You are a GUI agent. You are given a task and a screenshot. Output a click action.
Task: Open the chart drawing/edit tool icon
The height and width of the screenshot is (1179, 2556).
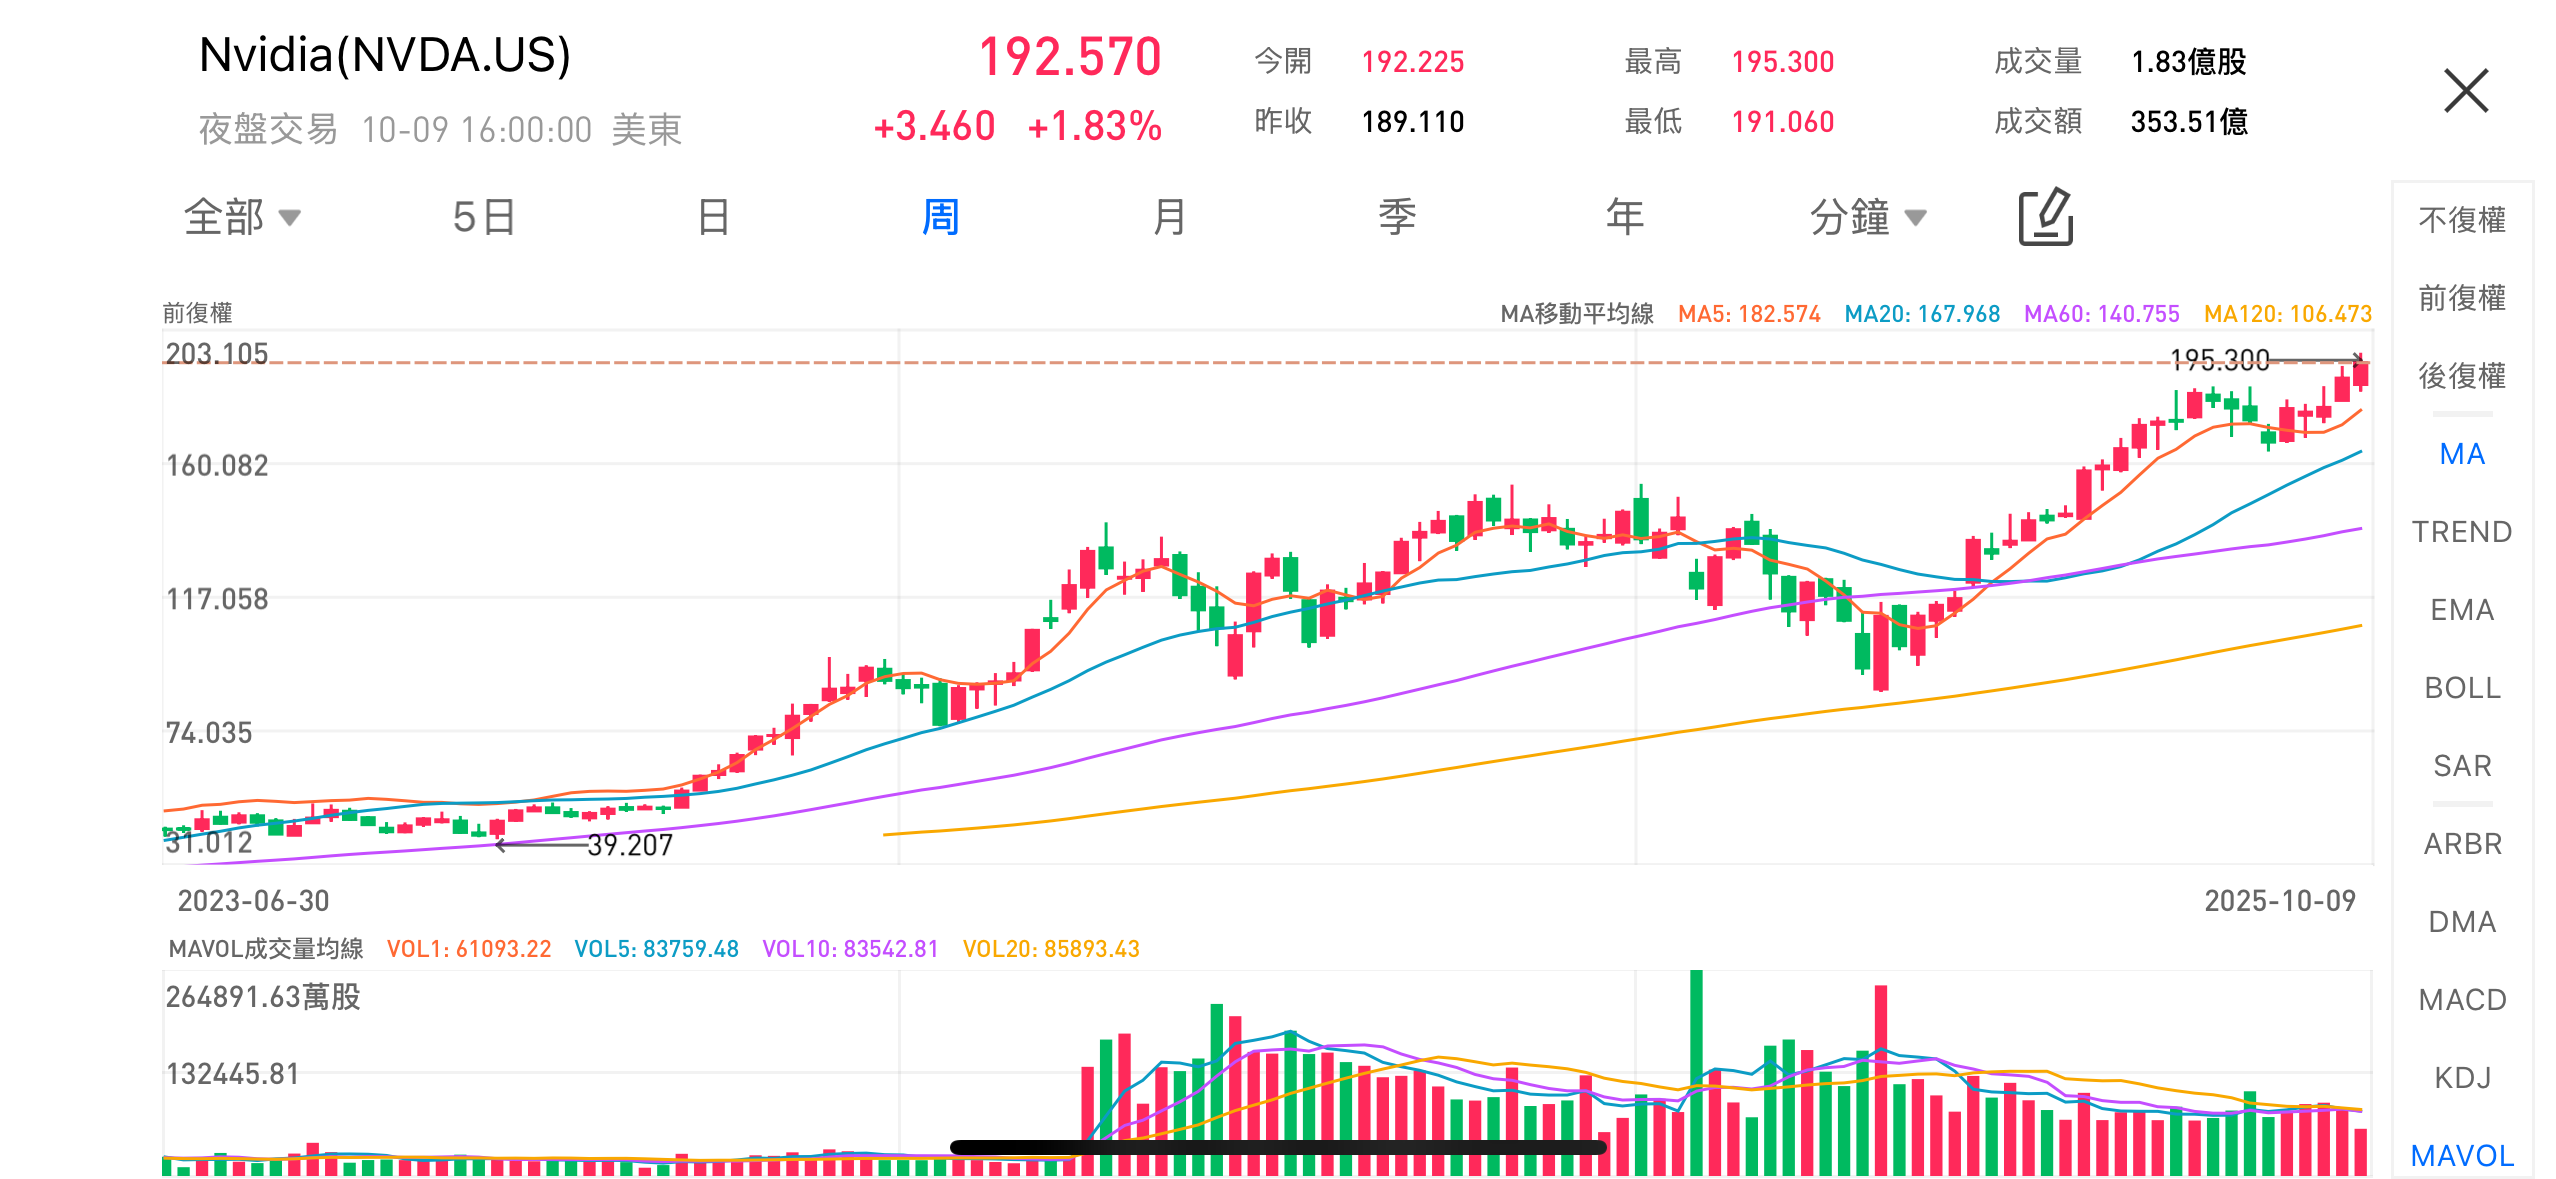pyautogui.click(x=2045, y=216)
